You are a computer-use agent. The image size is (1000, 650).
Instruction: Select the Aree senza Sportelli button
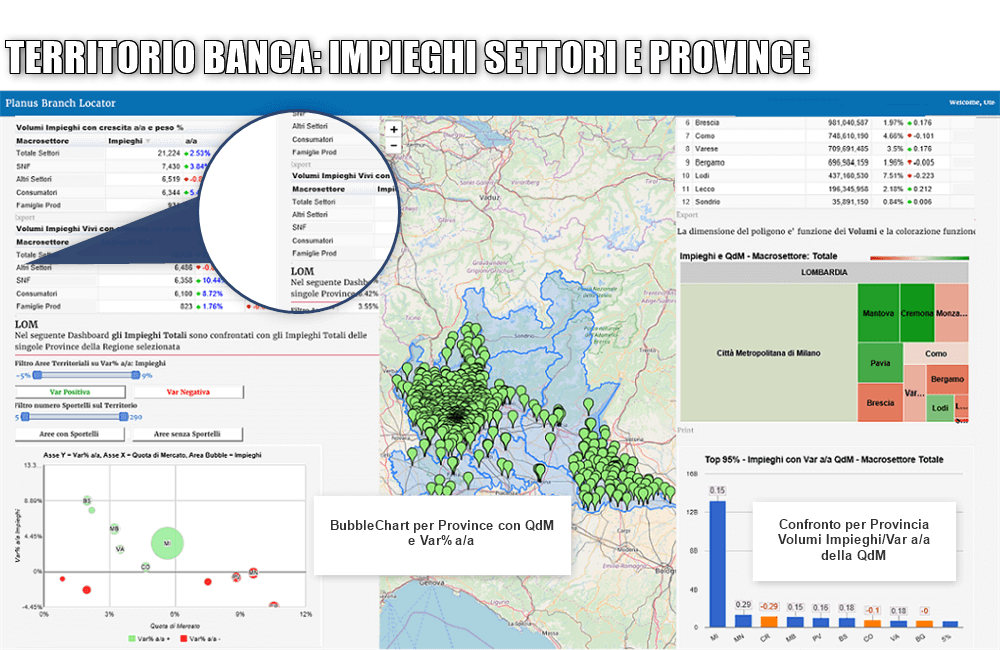[x=188, y=434]
